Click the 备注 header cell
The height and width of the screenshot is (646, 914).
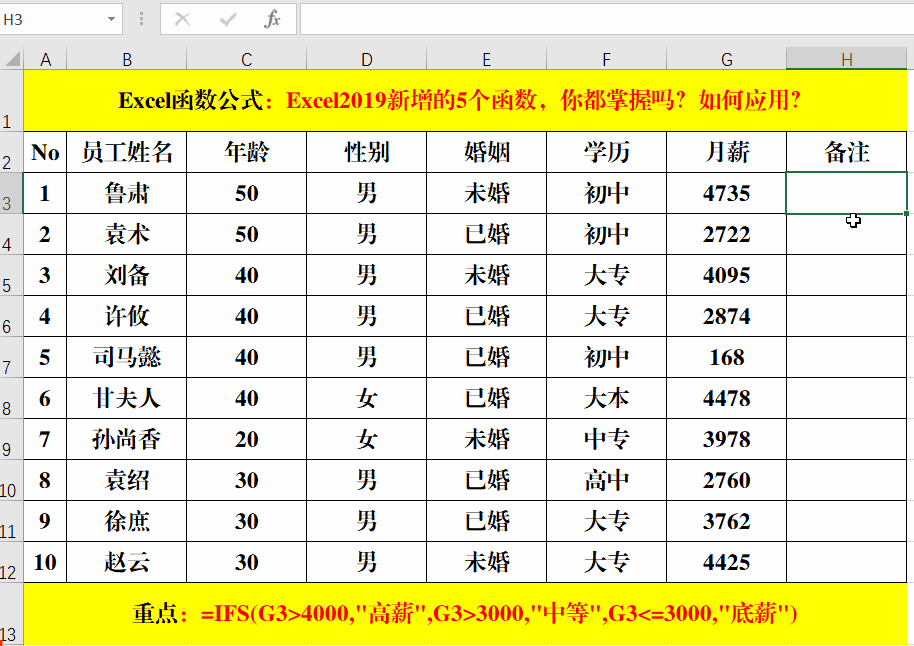(846, 152)
